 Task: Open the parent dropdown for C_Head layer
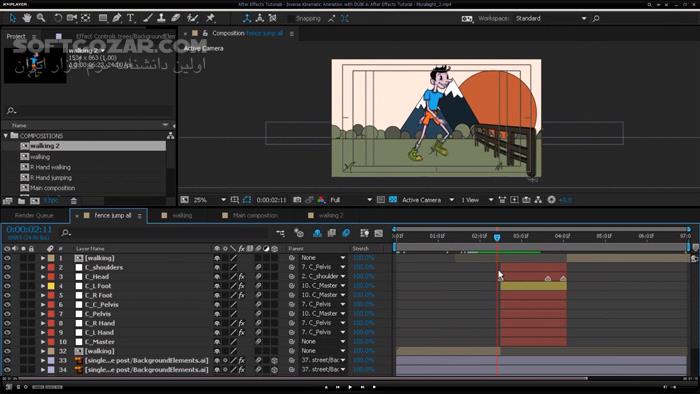pyautogui.click(x=323, y=276)
